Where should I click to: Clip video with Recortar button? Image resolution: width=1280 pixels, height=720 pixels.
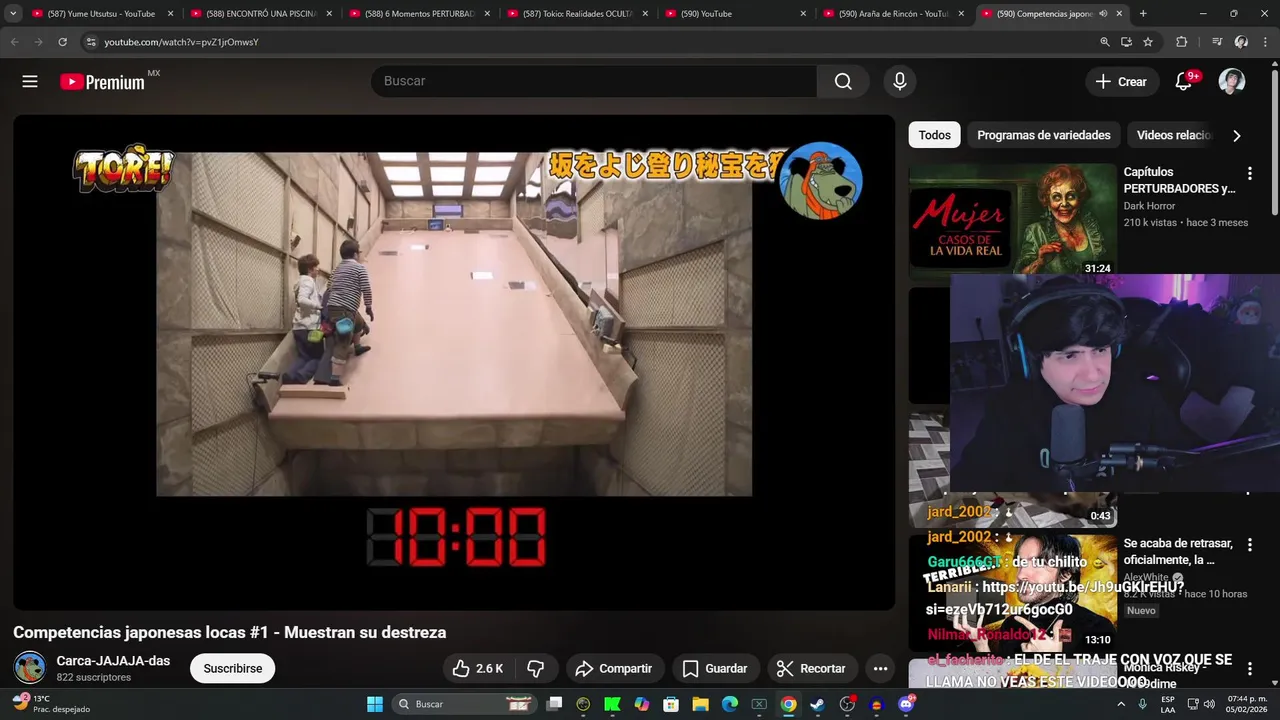[x=812, y=668]
